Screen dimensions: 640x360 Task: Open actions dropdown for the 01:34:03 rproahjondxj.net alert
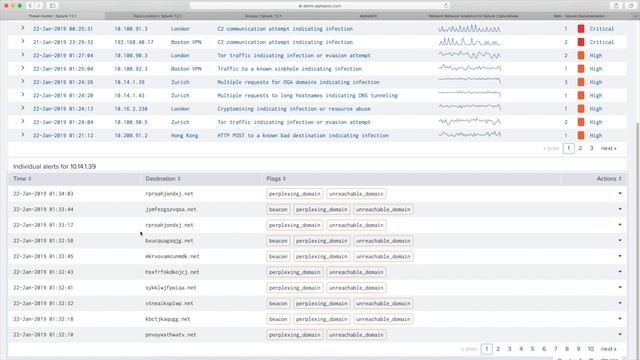pos(620,193)
